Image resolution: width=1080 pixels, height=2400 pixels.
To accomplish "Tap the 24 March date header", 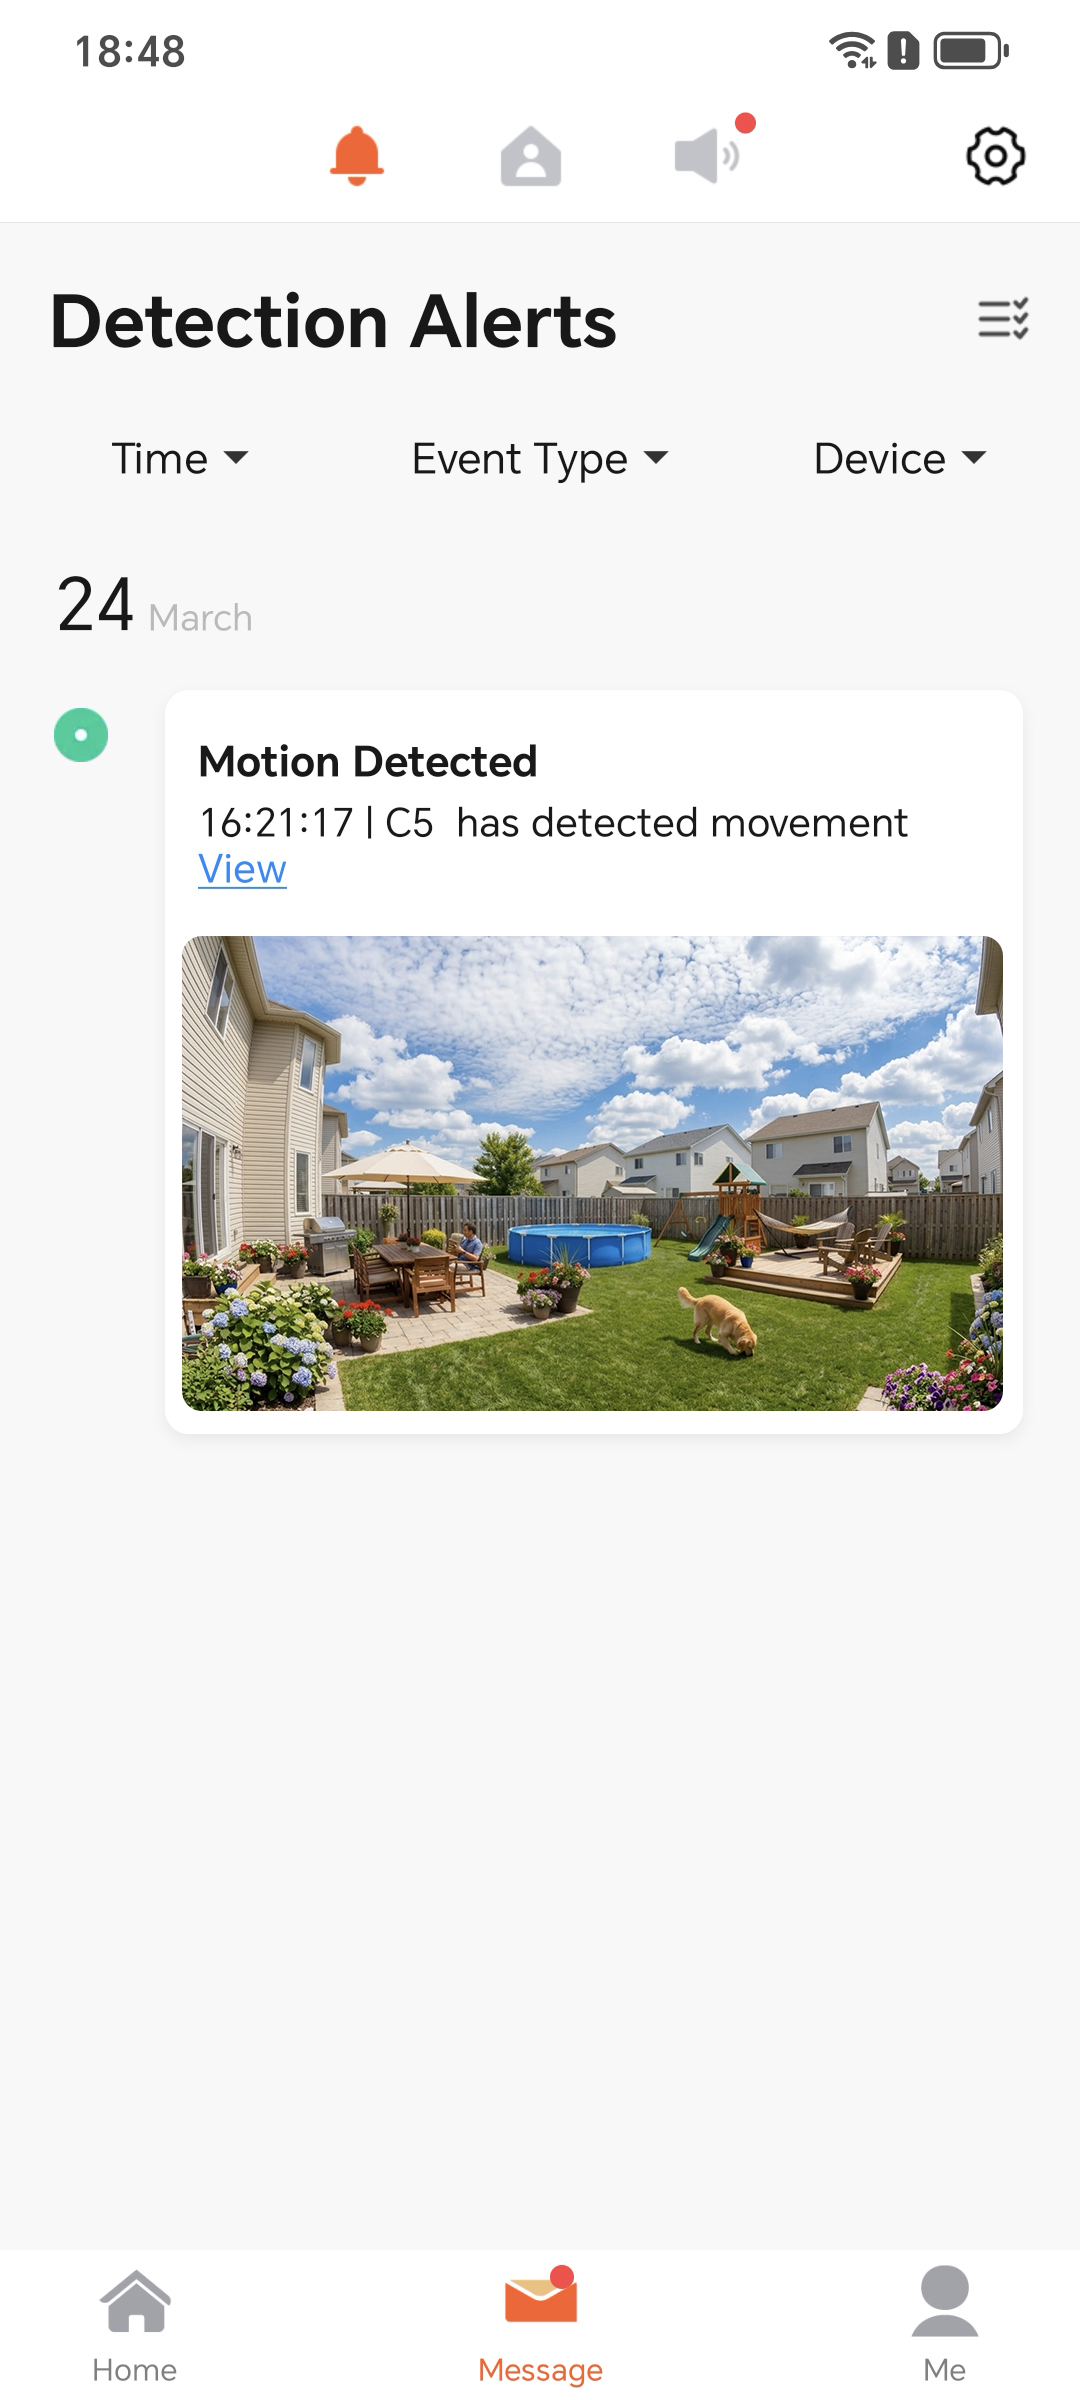I will tap(155, 606).
